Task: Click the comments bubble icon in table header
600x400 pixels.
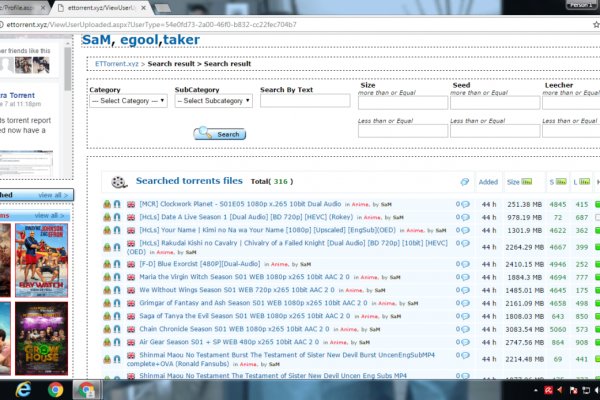Action: [x=464, y=182]
